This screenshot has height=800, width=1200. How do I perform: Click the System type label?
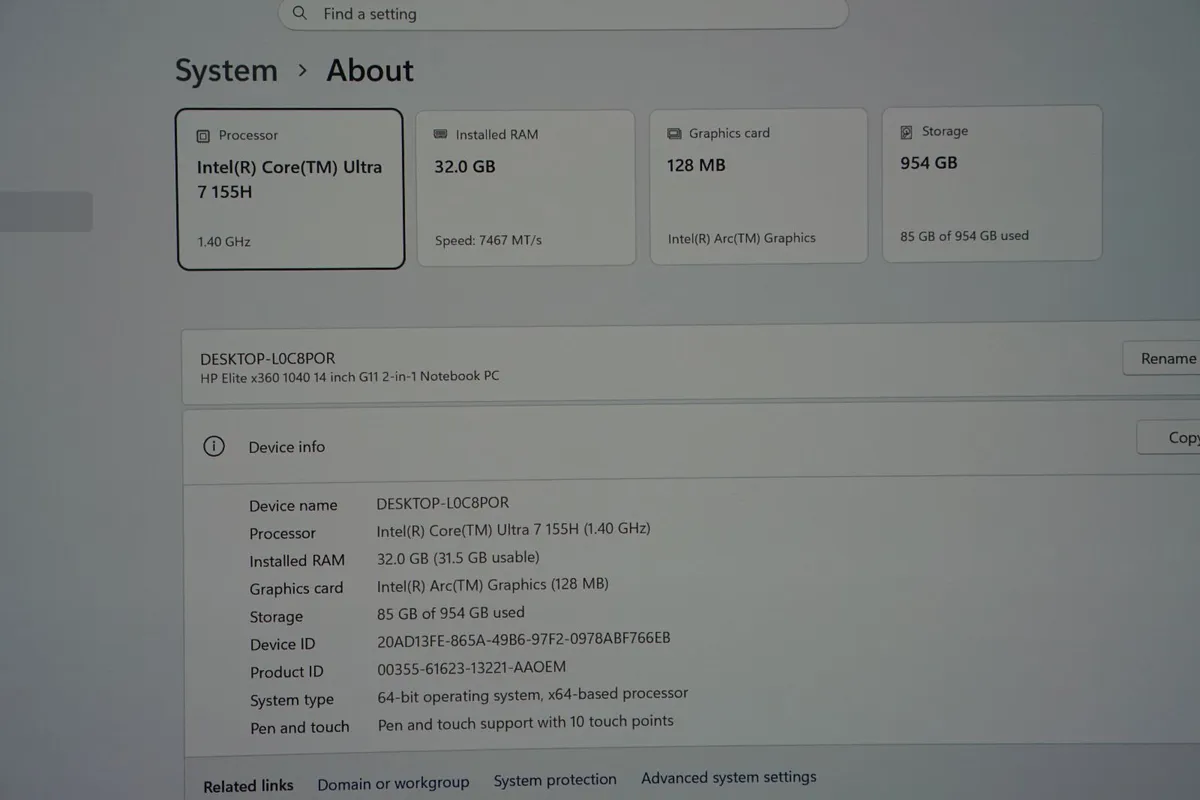(292, 700)
